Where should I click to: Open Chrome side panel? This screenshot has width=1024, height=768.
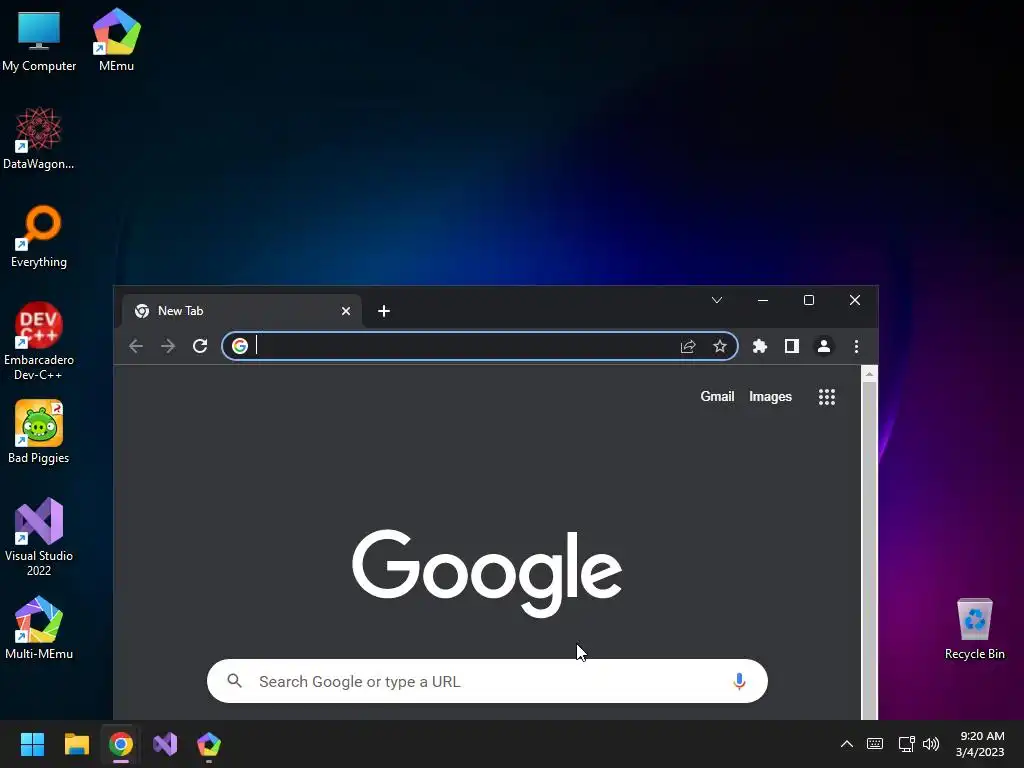pyautogui.click(x=792, y=346)
